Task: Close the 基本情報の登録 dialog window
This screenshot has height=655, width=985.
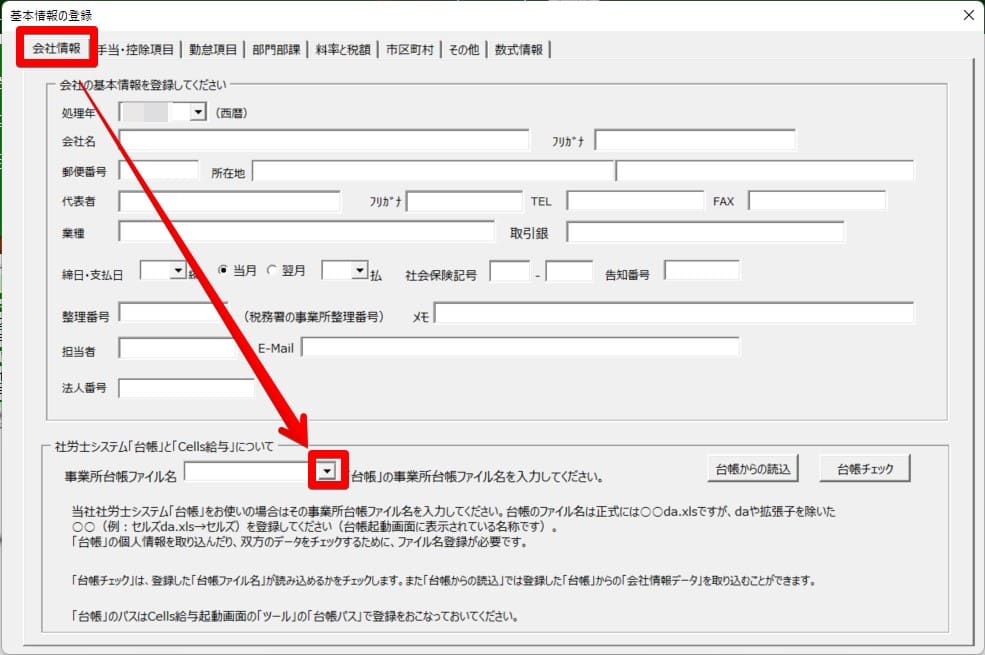Action: pos(967,14)
